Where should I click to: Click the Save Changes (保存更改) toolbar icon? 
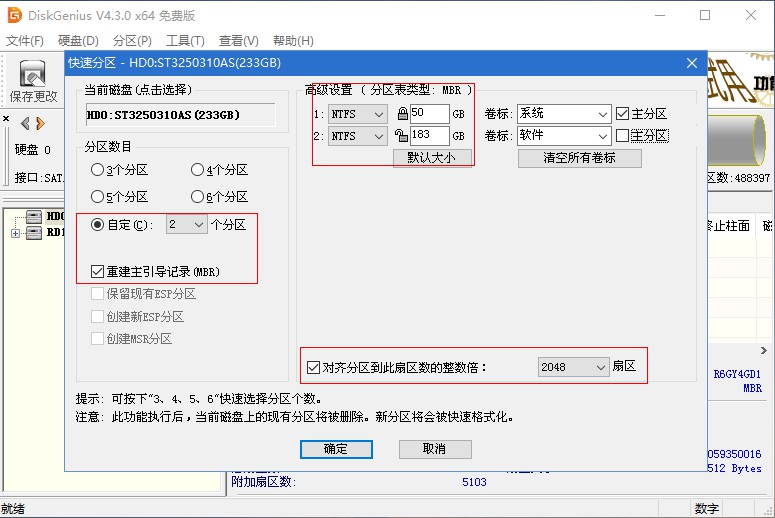pyautogui.click(x=33, y=81)
